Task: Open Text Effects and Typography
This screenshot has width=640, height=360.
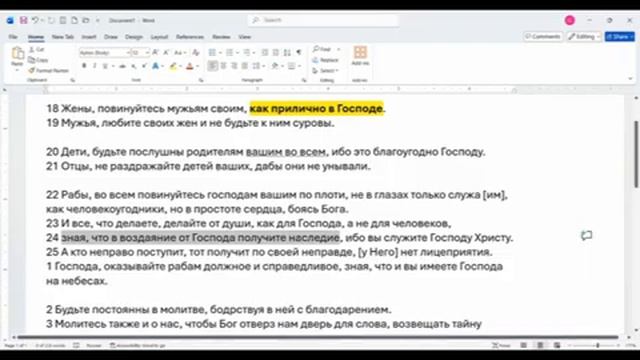Action: 156,66
